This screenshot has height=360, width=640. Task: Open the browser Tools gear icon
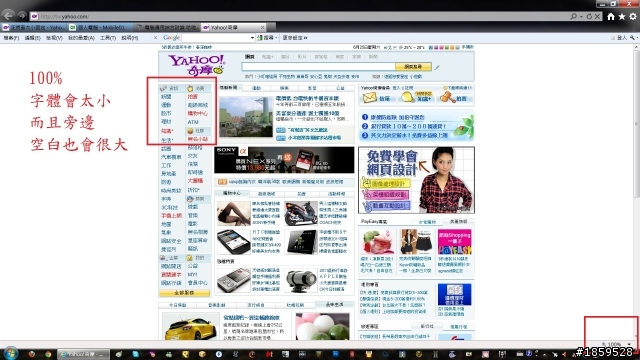(x=633, y=16)
